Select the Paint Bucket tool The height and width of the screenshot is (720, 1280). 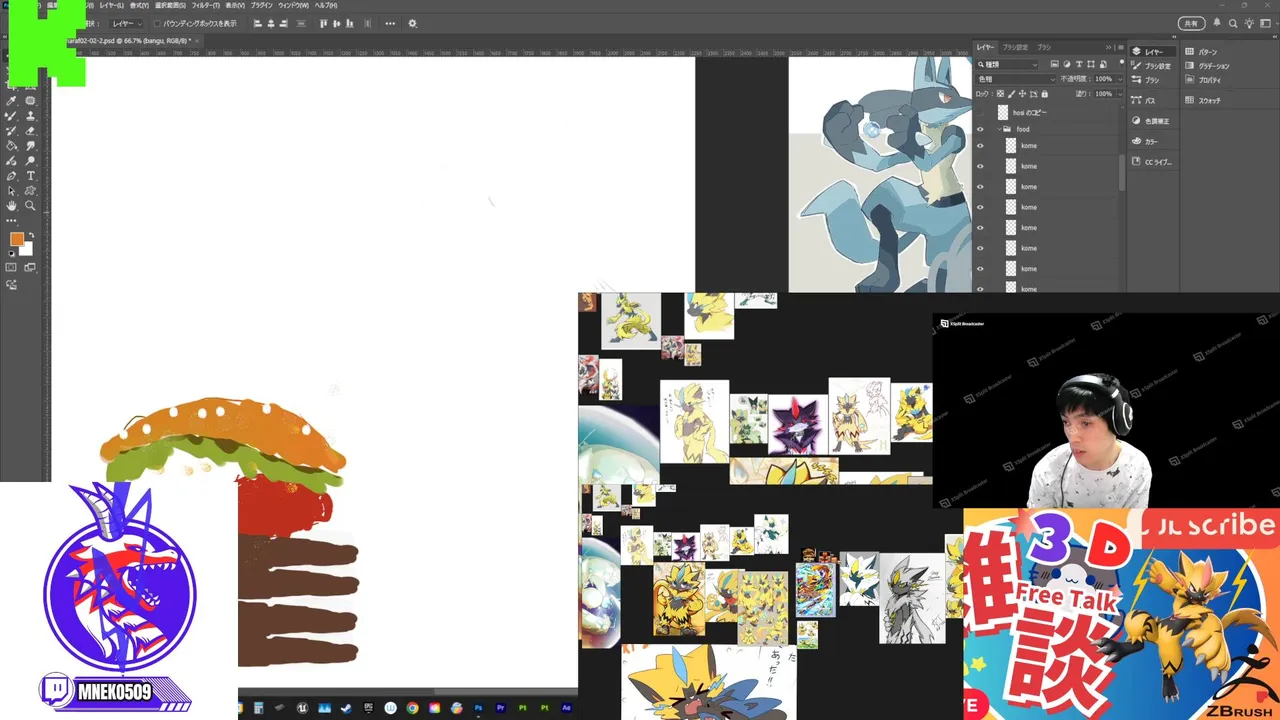pos(12,146)
